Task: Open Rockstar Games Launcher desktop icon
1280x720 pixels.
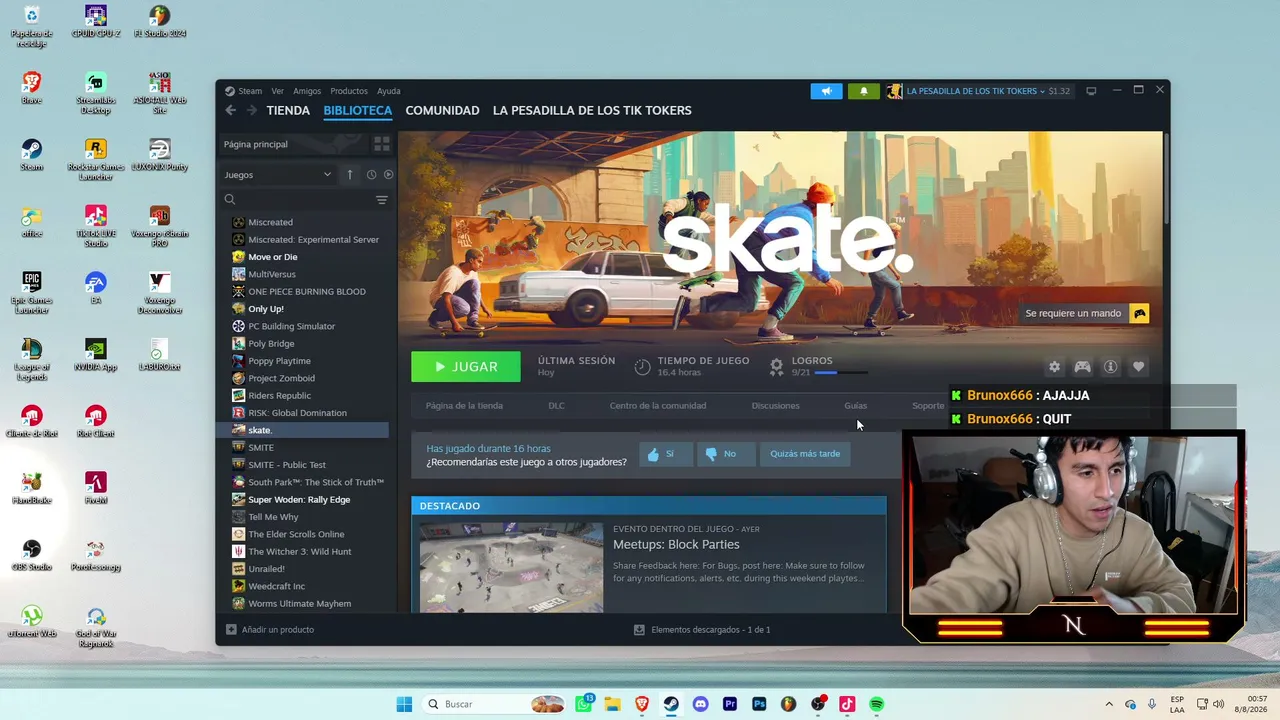Action: pyautogui.click(x=96, y=160)
